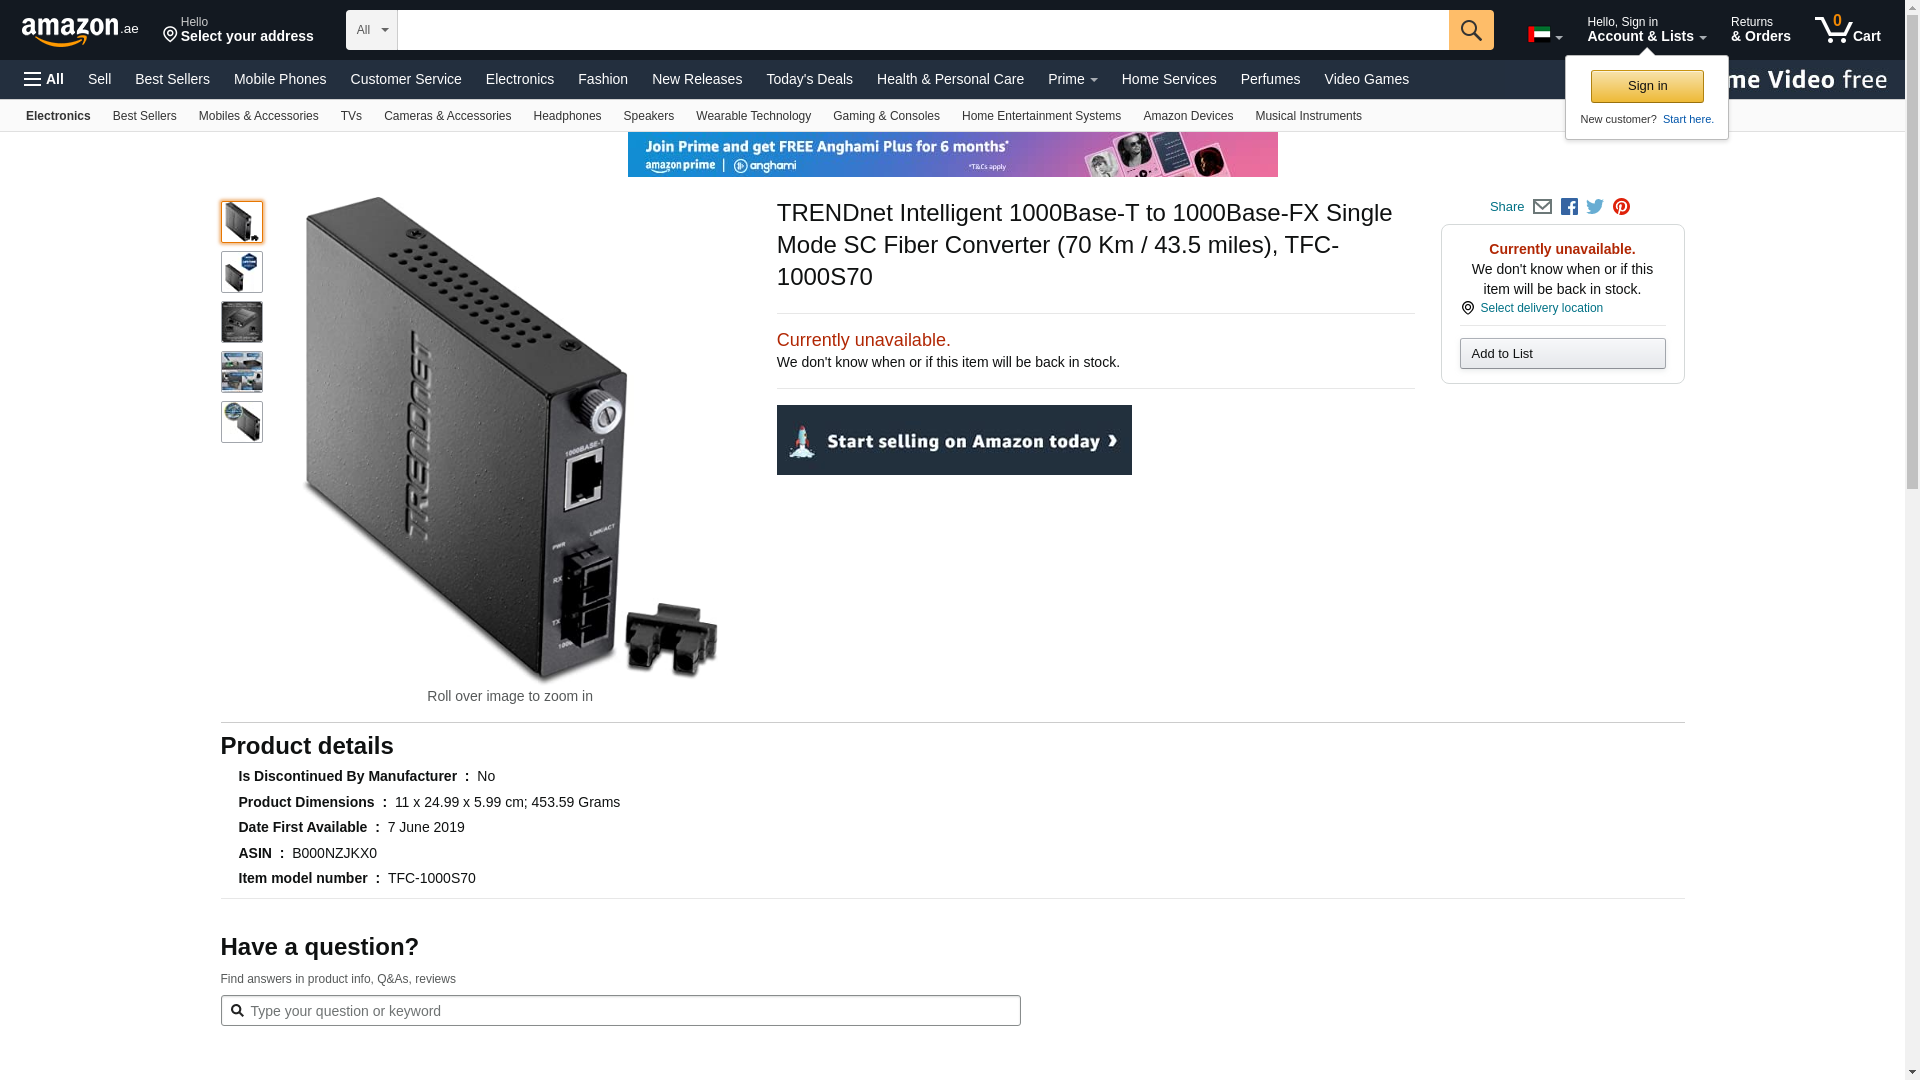Image resolution: width=1920 pixels, height=1080 pixels.
Task: Share product on Twitter icon
Action: click(x=1595, y=207)
